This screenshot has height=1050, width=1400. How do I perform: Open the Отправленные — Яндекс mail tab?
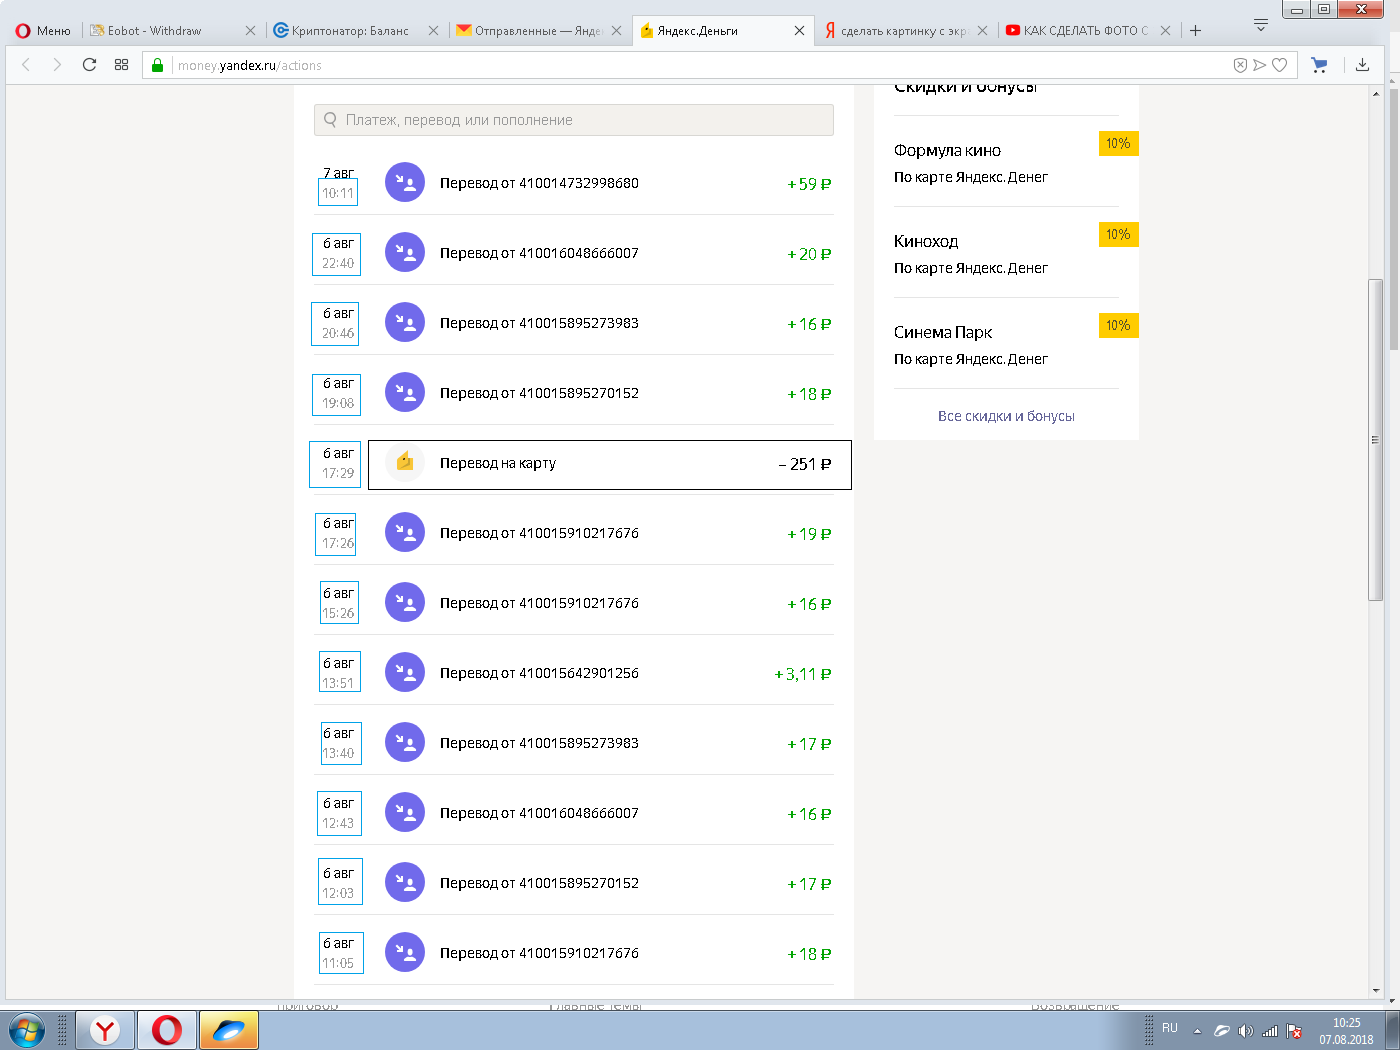pyautogui.click(x=538, y=30)
